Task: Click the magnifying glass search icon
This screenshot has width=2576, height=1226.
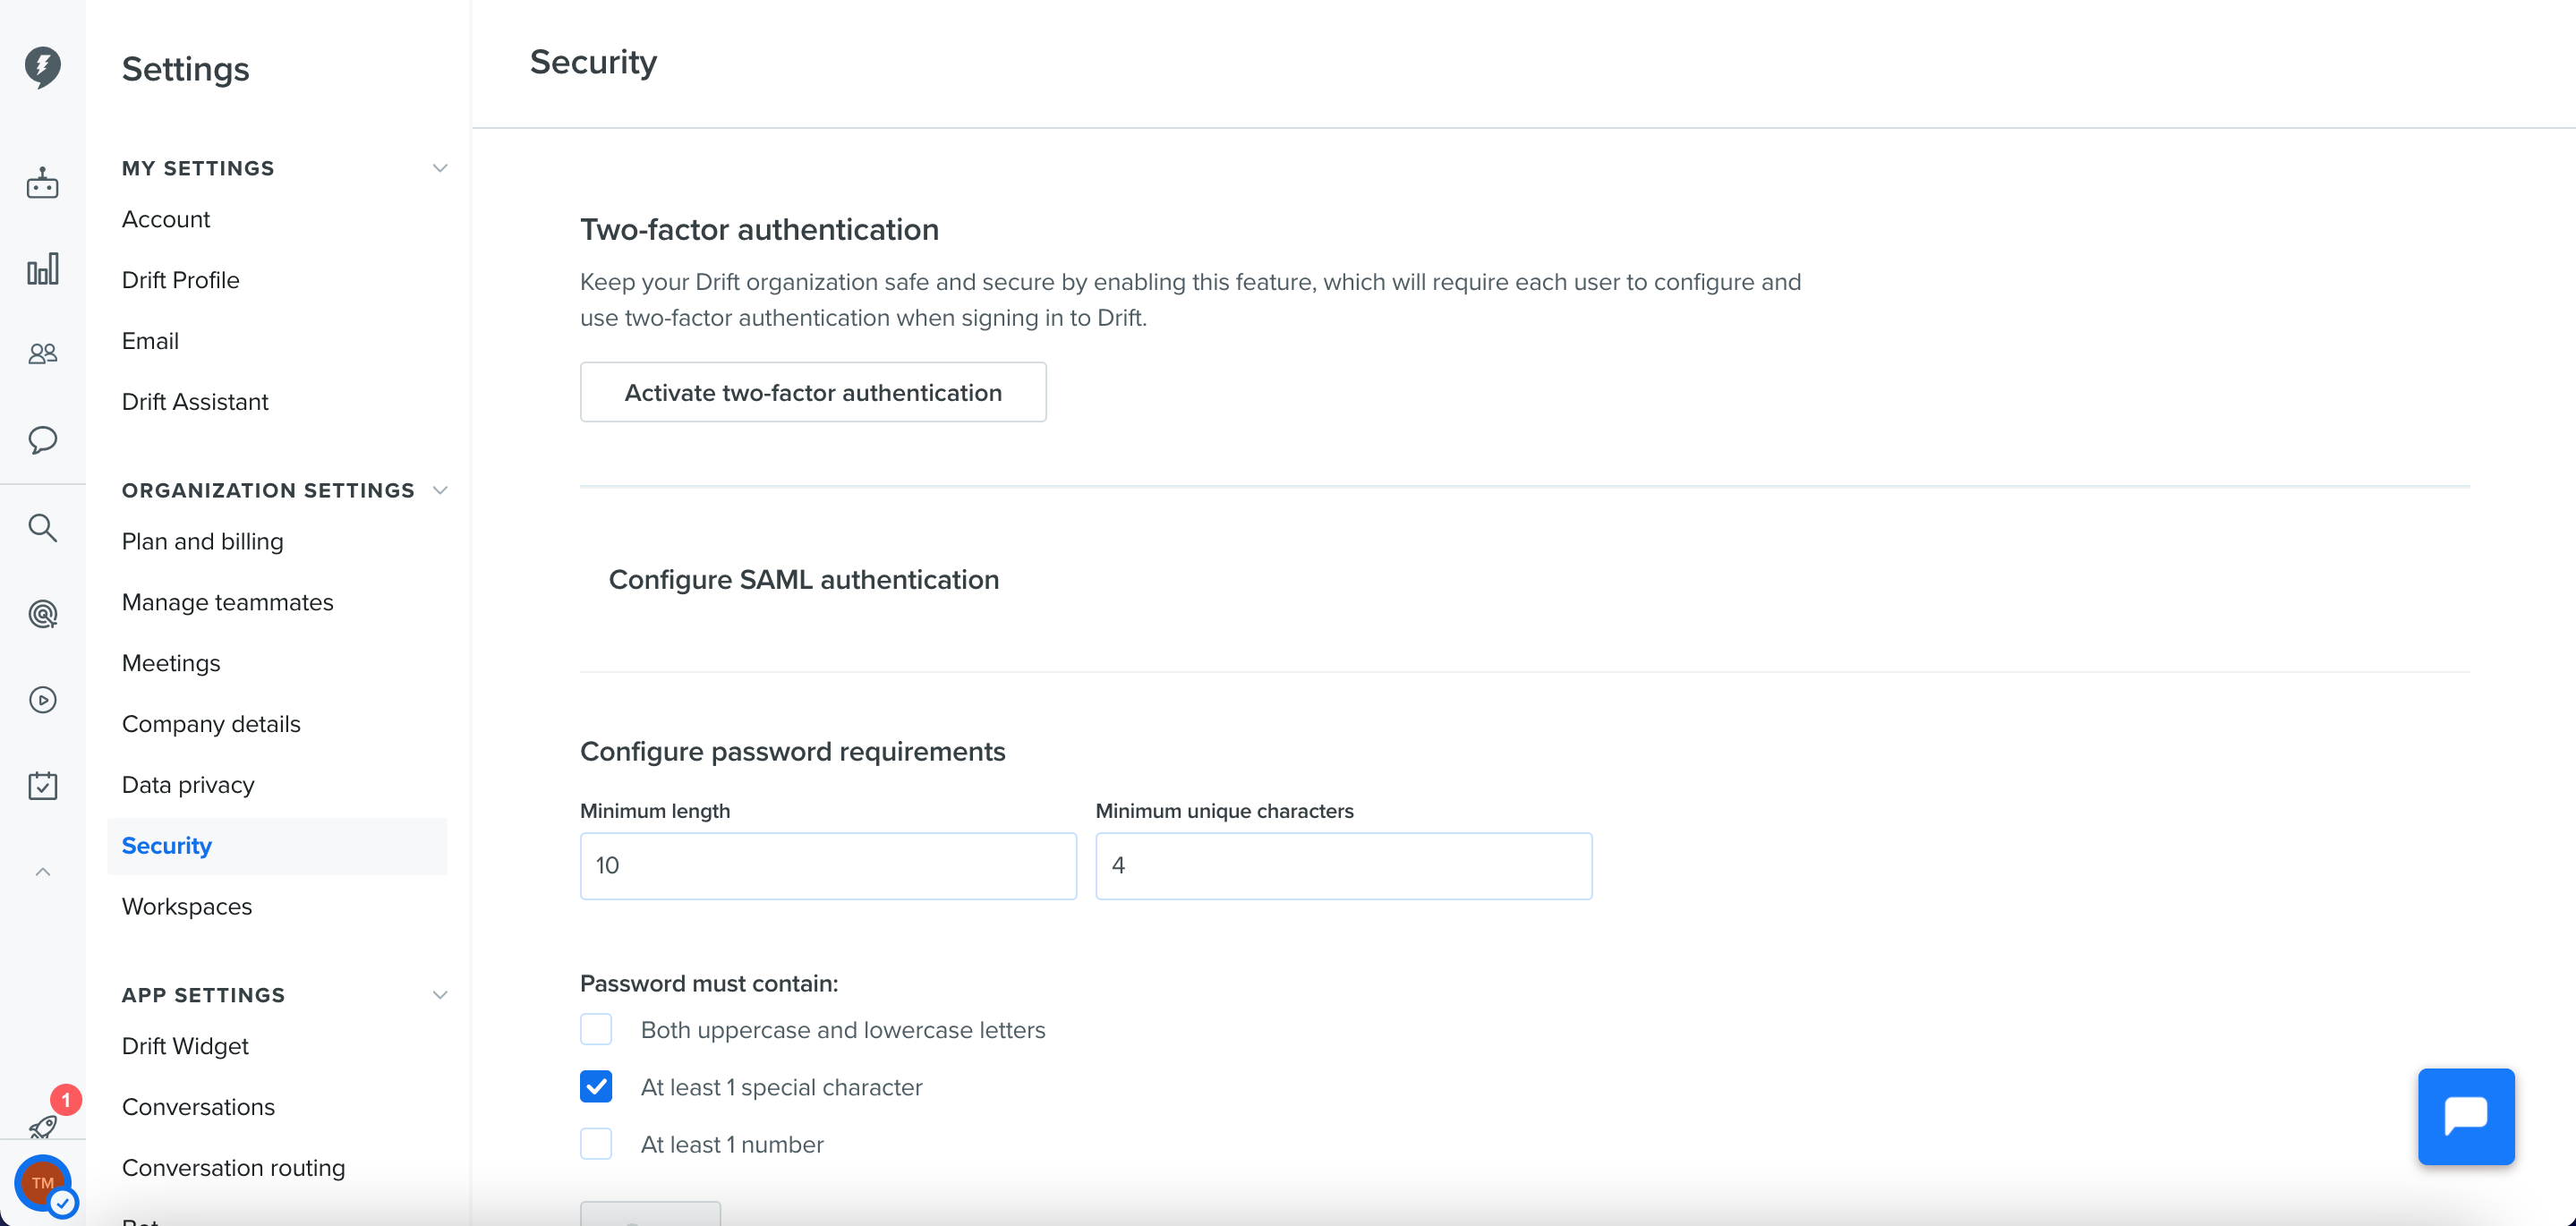Action: pos(42,527)
